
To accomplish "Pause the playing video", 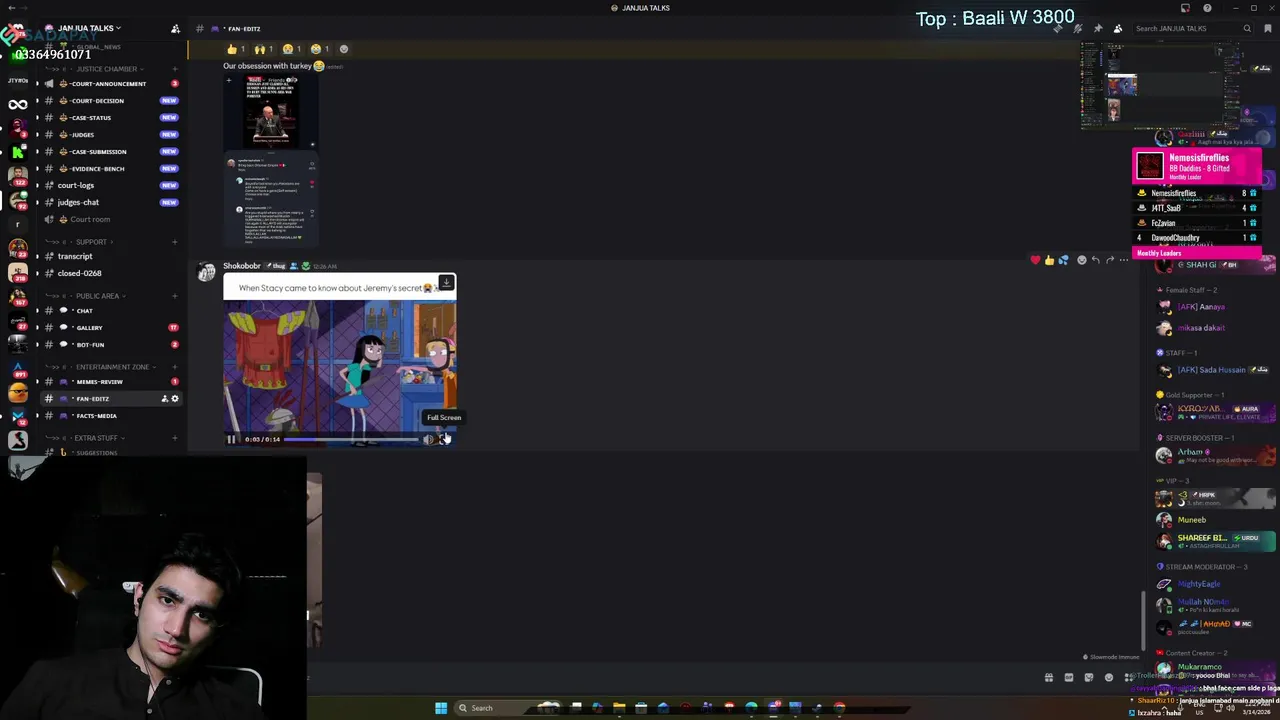I will [231, 439].
